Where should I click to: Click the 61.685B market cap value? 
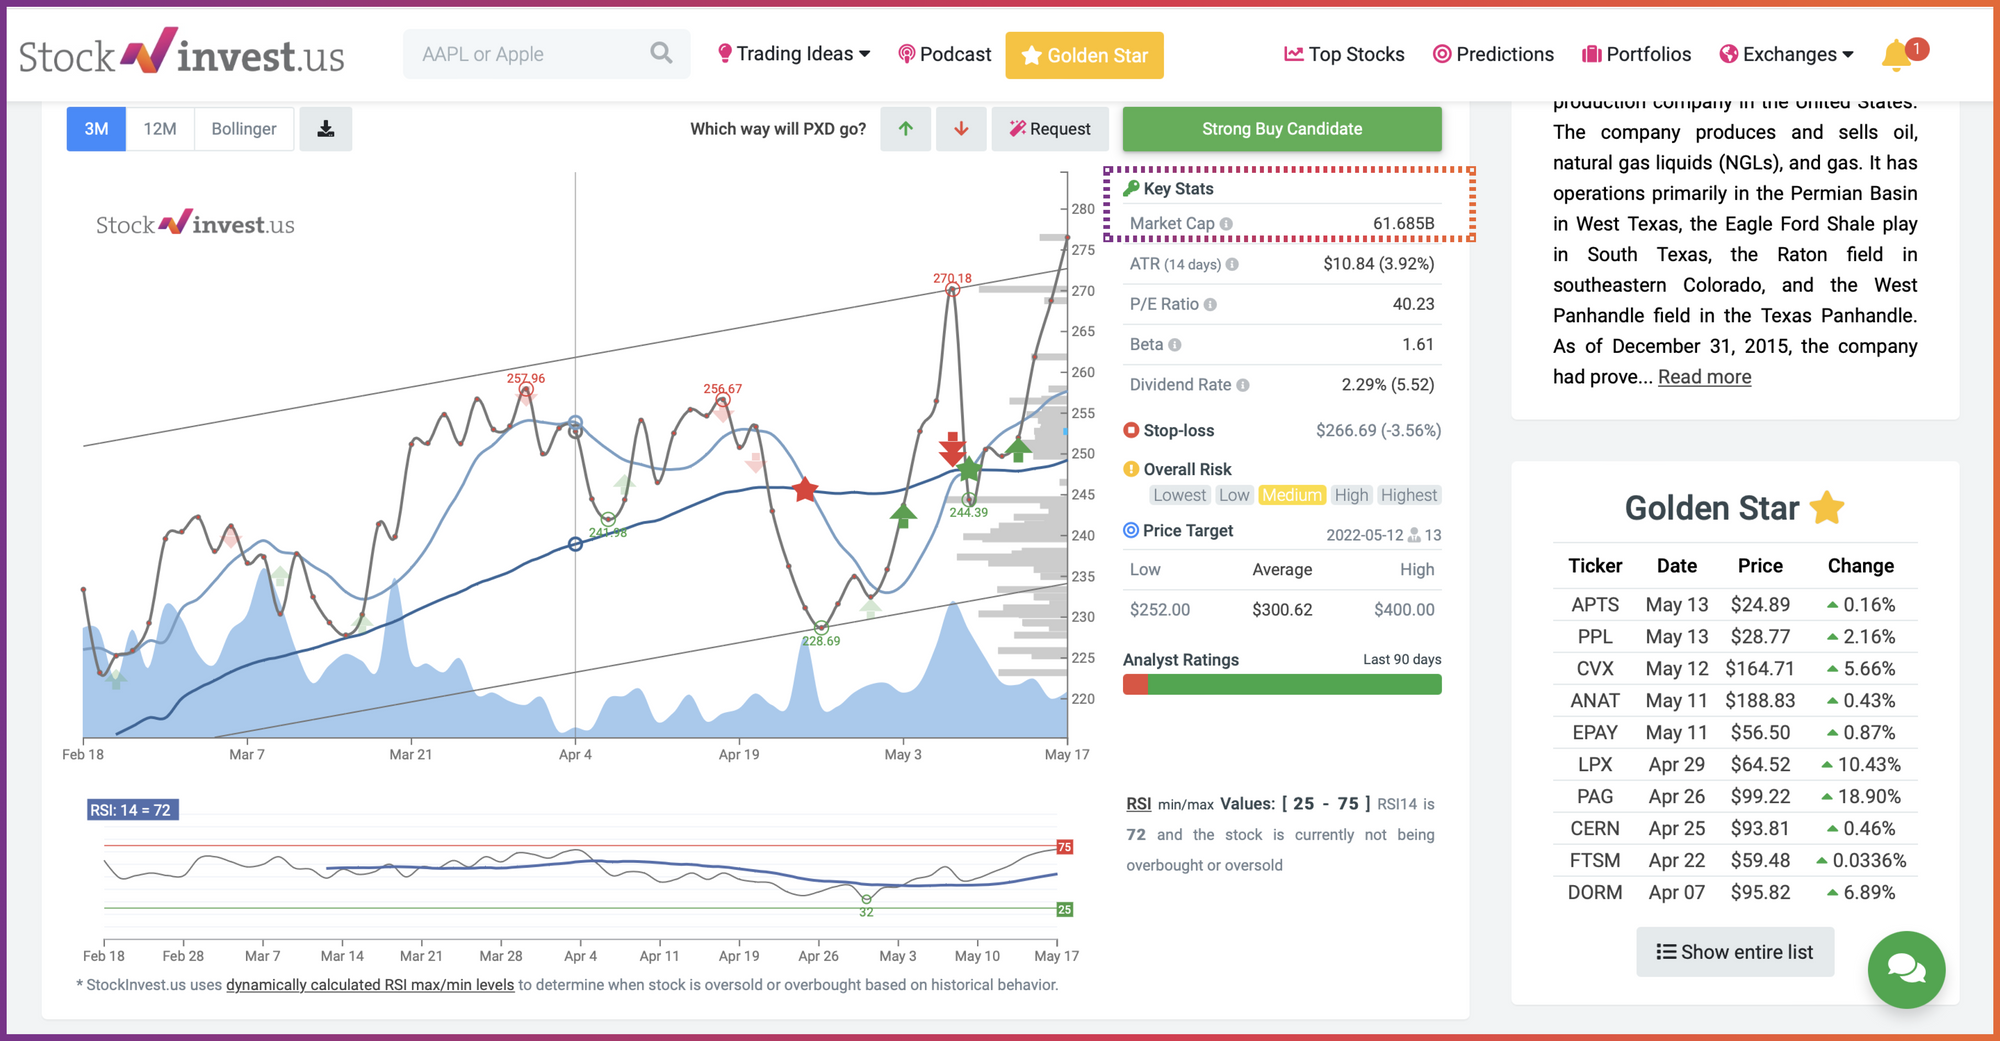pos(1403,224)
